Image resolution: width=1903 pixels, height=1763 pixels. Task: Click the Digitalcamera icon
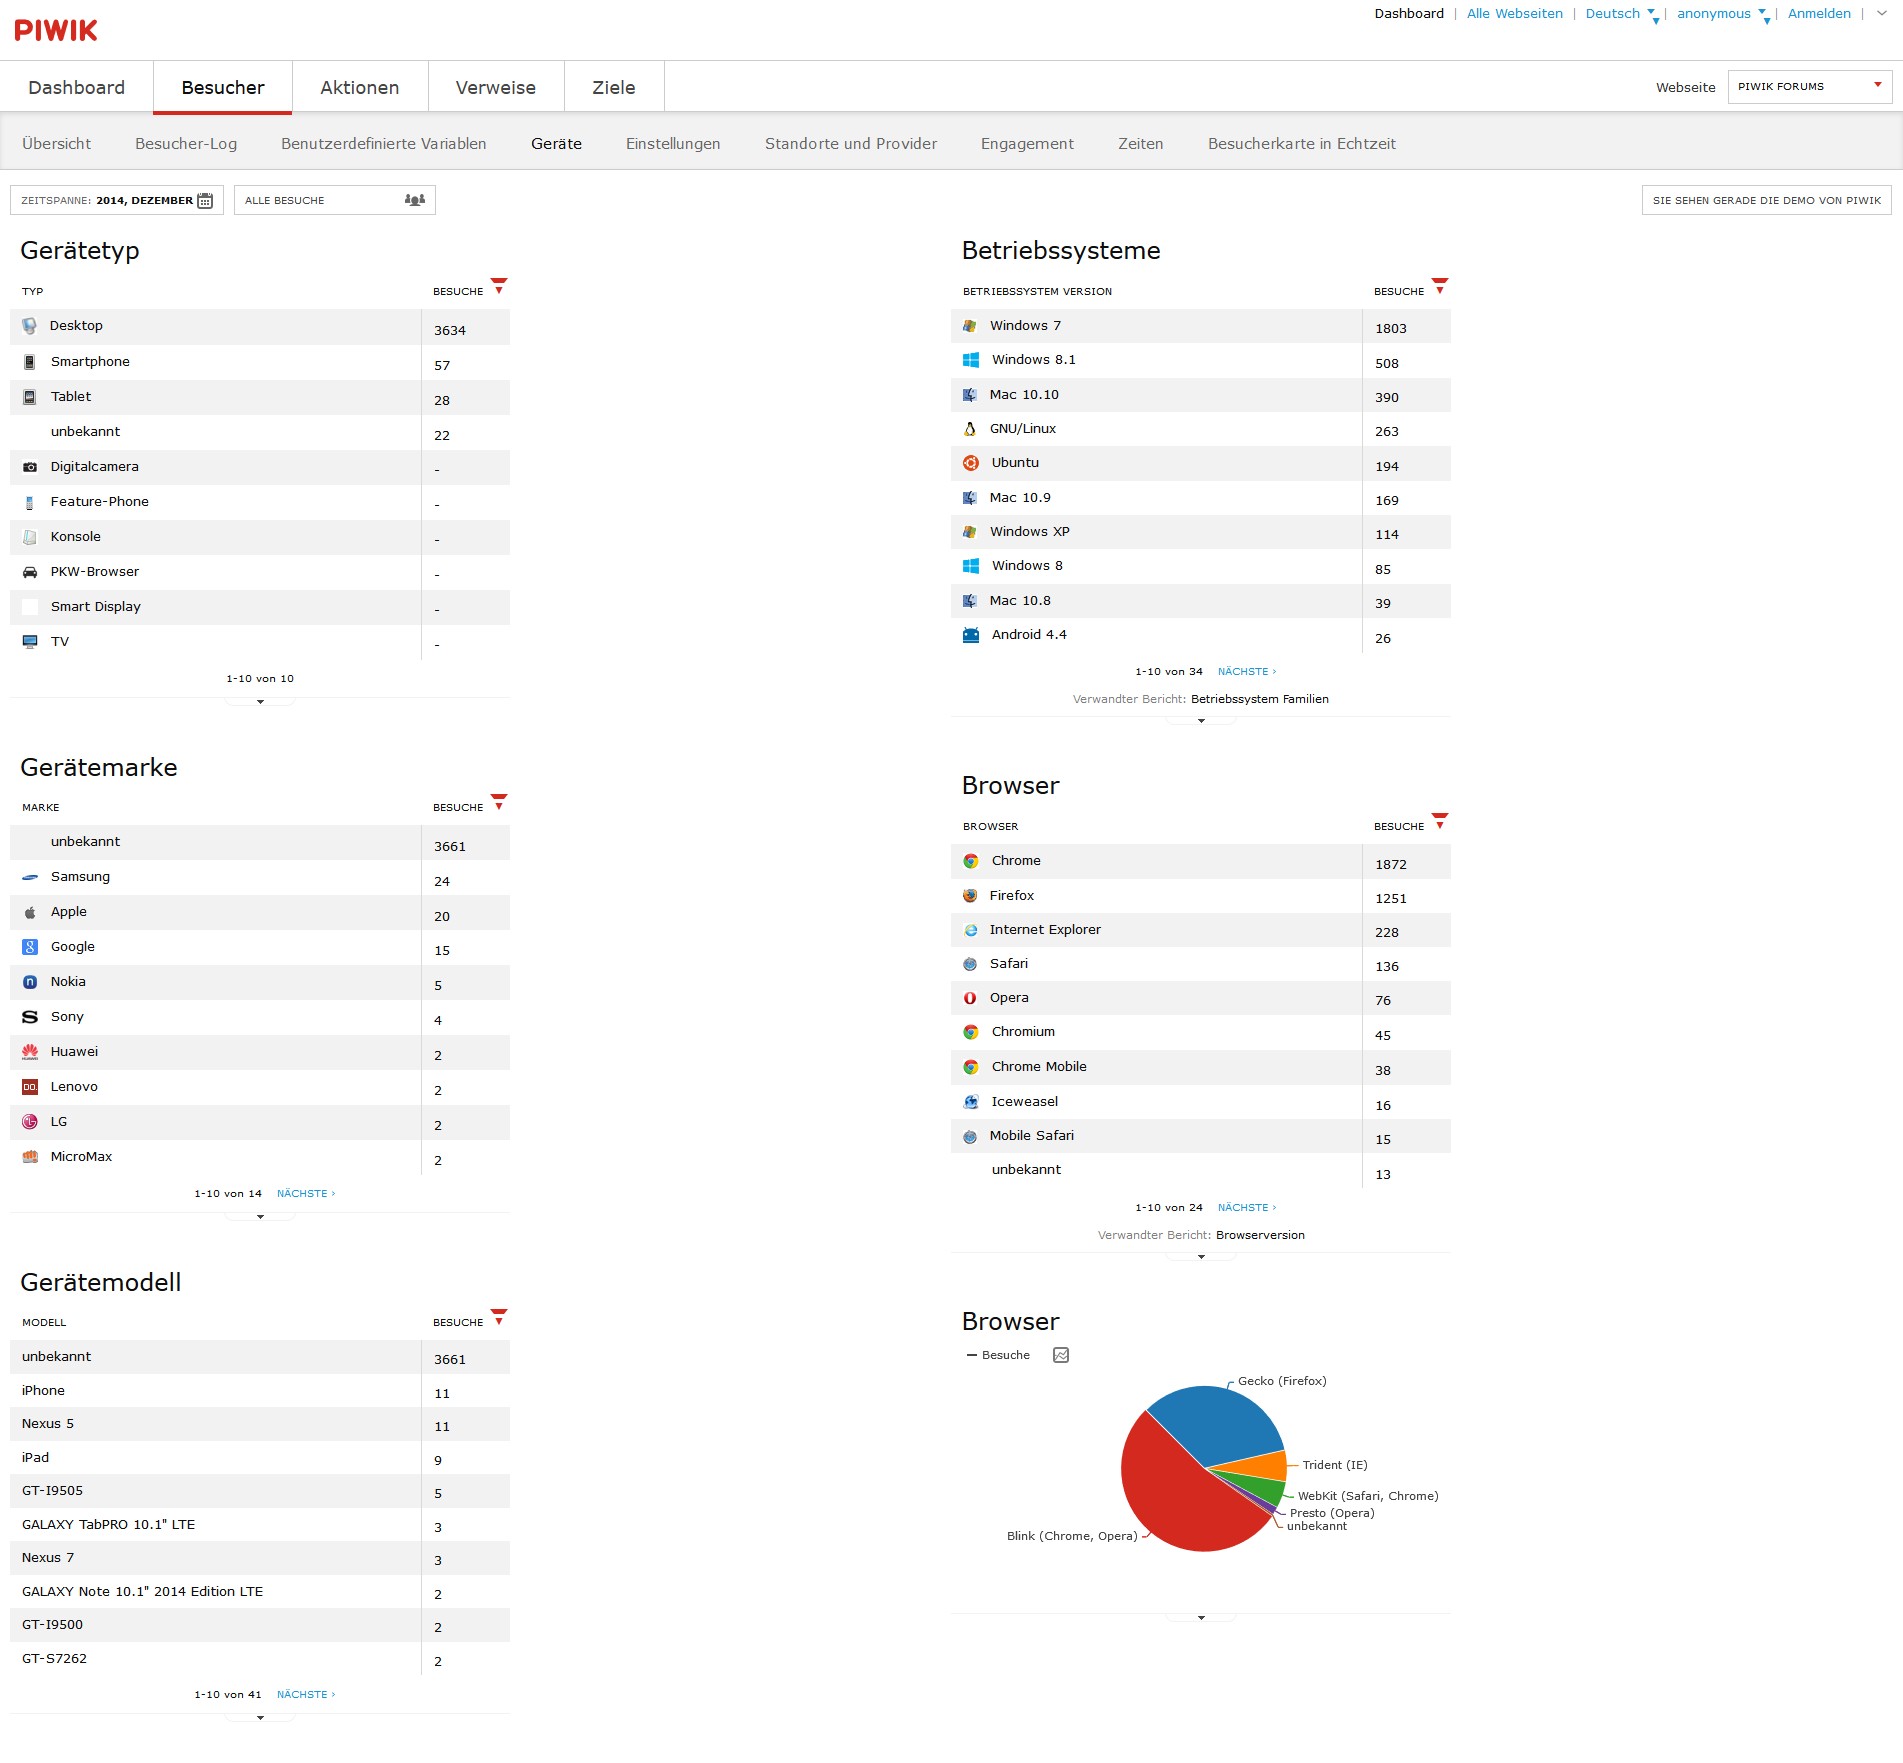30,467
